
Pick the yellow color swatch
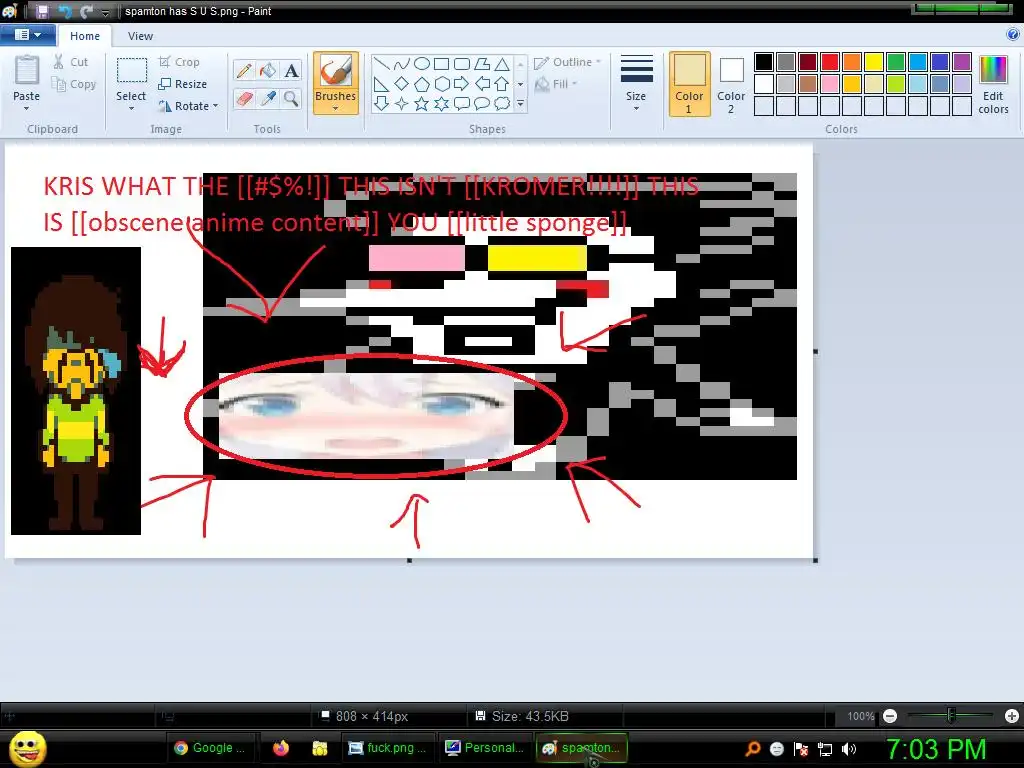pos(874,62)
